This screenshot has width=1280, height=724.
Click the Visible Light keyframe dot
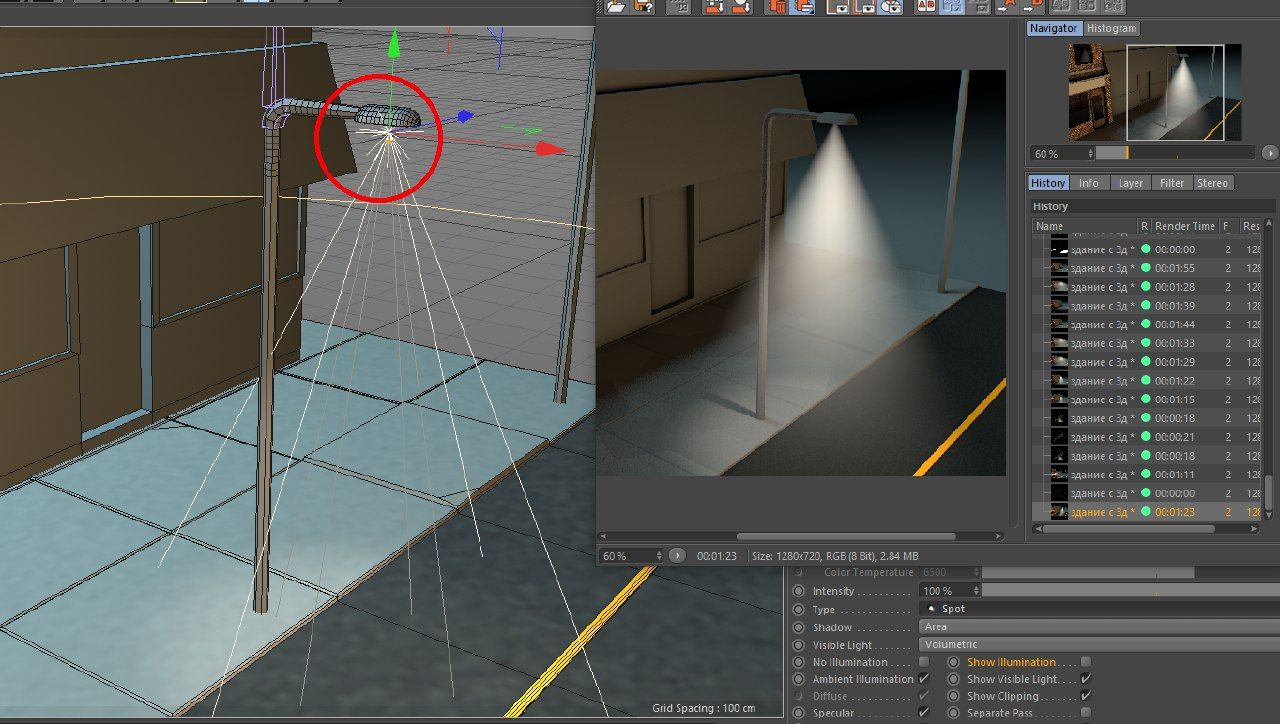798,645
